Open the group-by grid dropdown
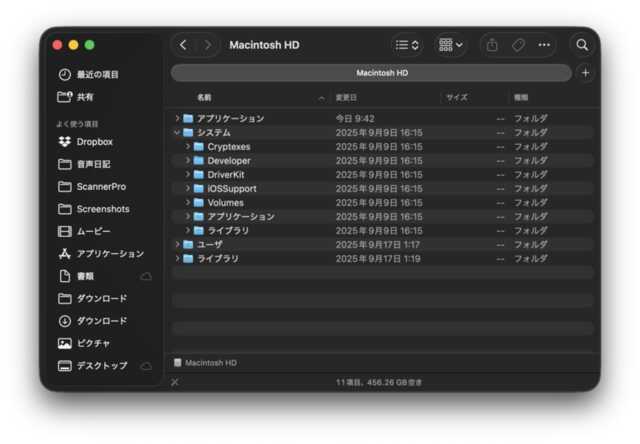The image size is (640, 444). click(x=451, y=45)
